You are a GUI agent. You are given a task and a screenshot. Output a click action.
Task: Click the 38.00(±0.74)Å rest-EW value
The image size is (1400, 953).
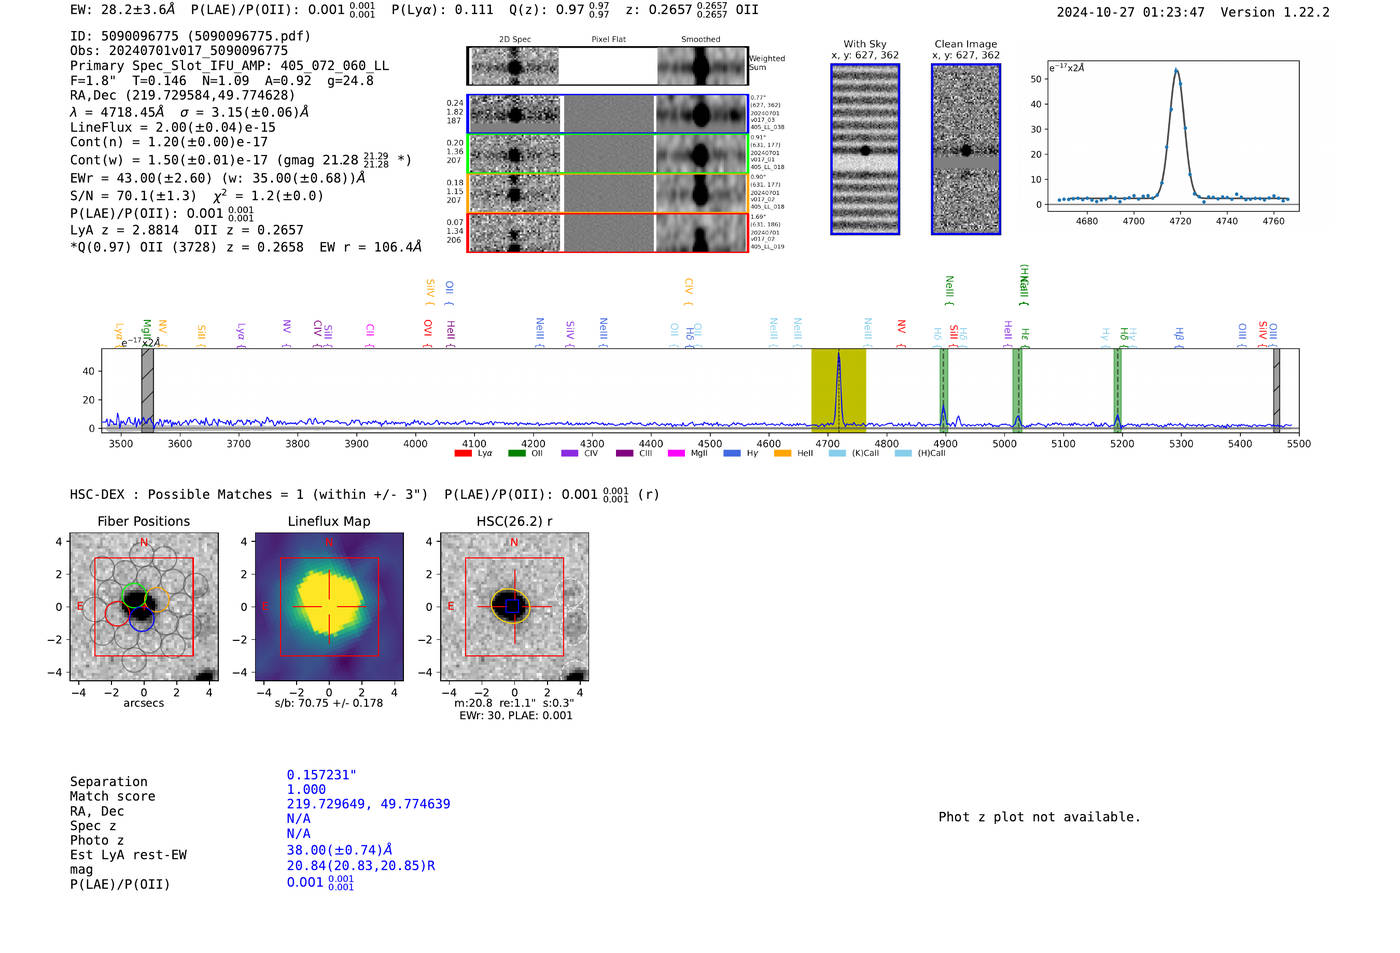point(340,851)
